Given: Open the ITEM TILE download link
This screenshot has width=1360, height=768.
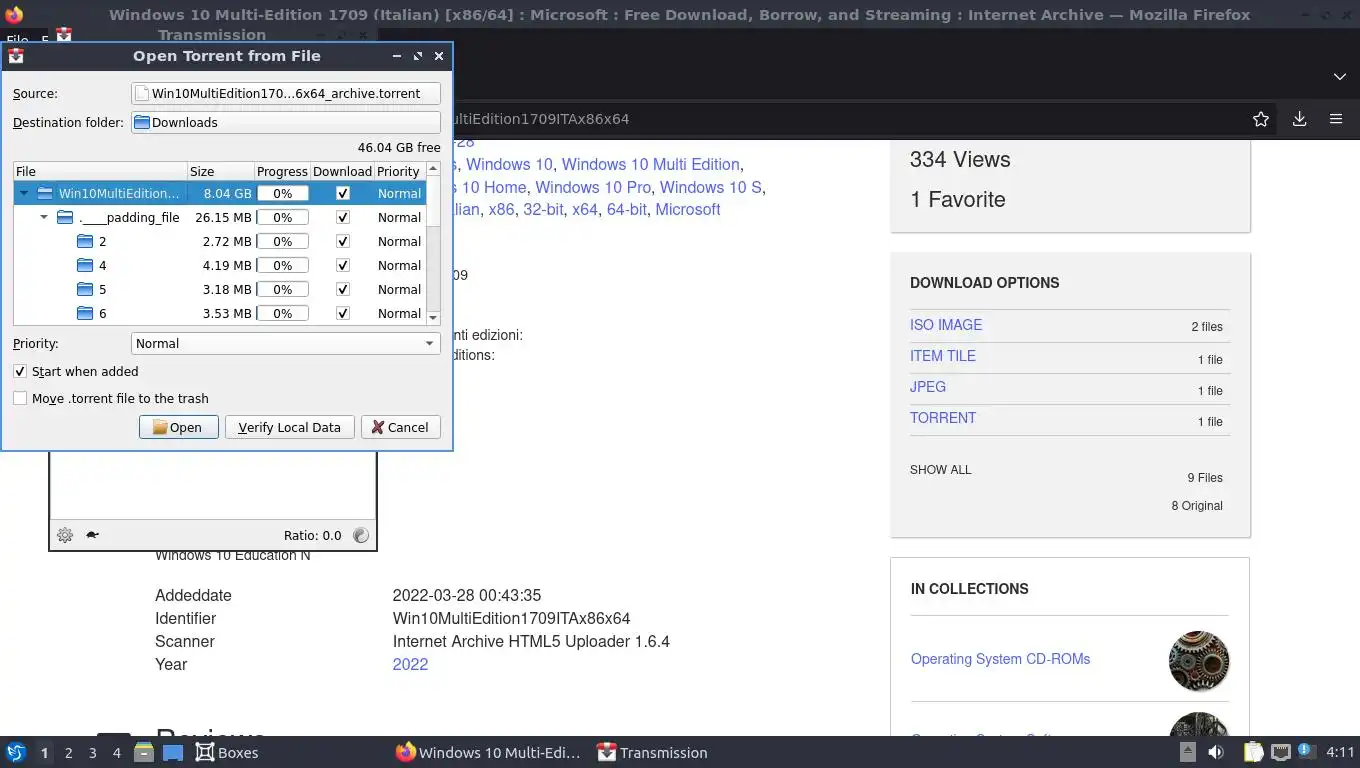Looking at the screenshot, I should click(x=943, y=356).
